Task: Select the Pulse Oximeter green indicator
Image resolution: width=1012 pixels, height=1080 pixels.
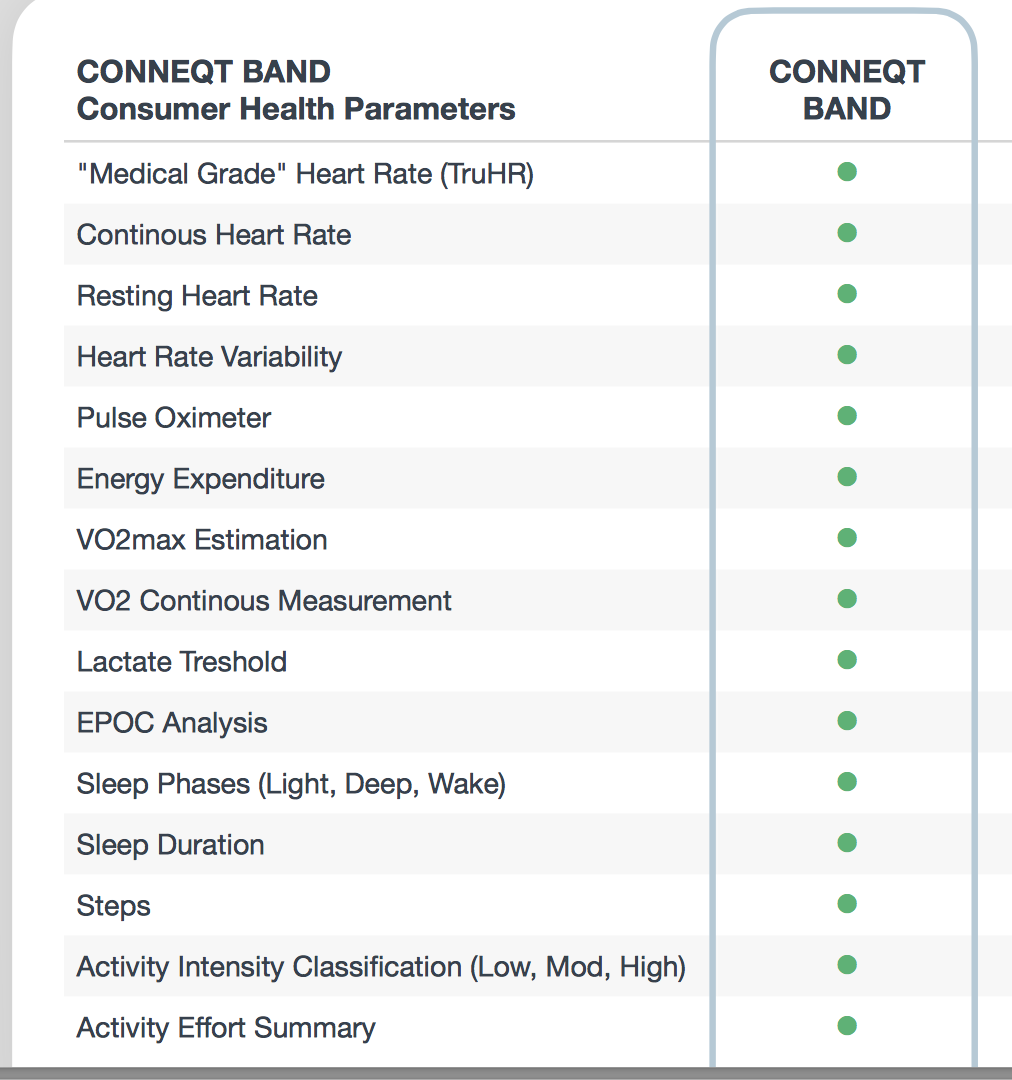Action: click(x=847, y=415)
